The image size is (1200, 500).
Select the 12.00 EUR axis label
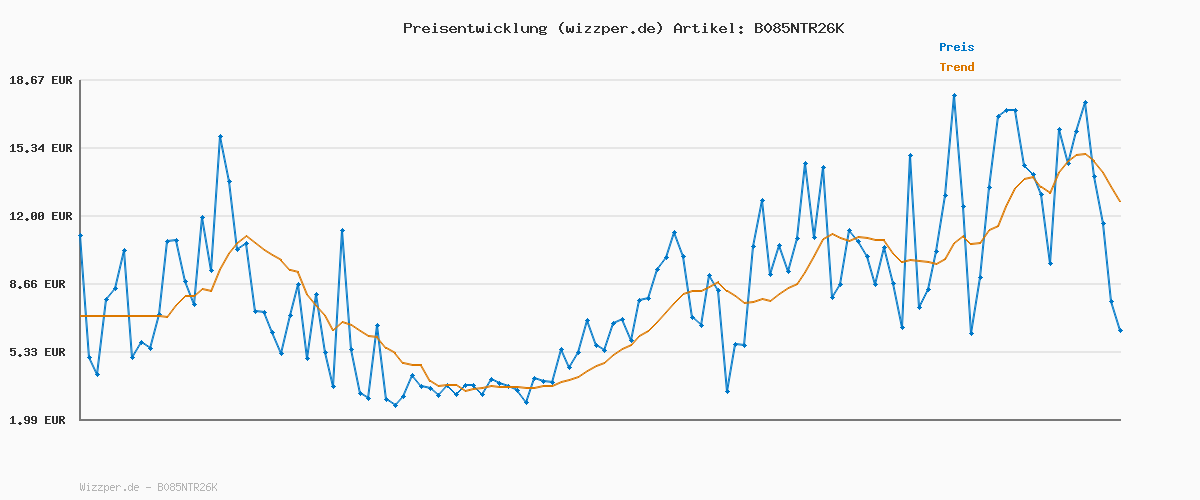pyautogui.click(x=41, y=216)
